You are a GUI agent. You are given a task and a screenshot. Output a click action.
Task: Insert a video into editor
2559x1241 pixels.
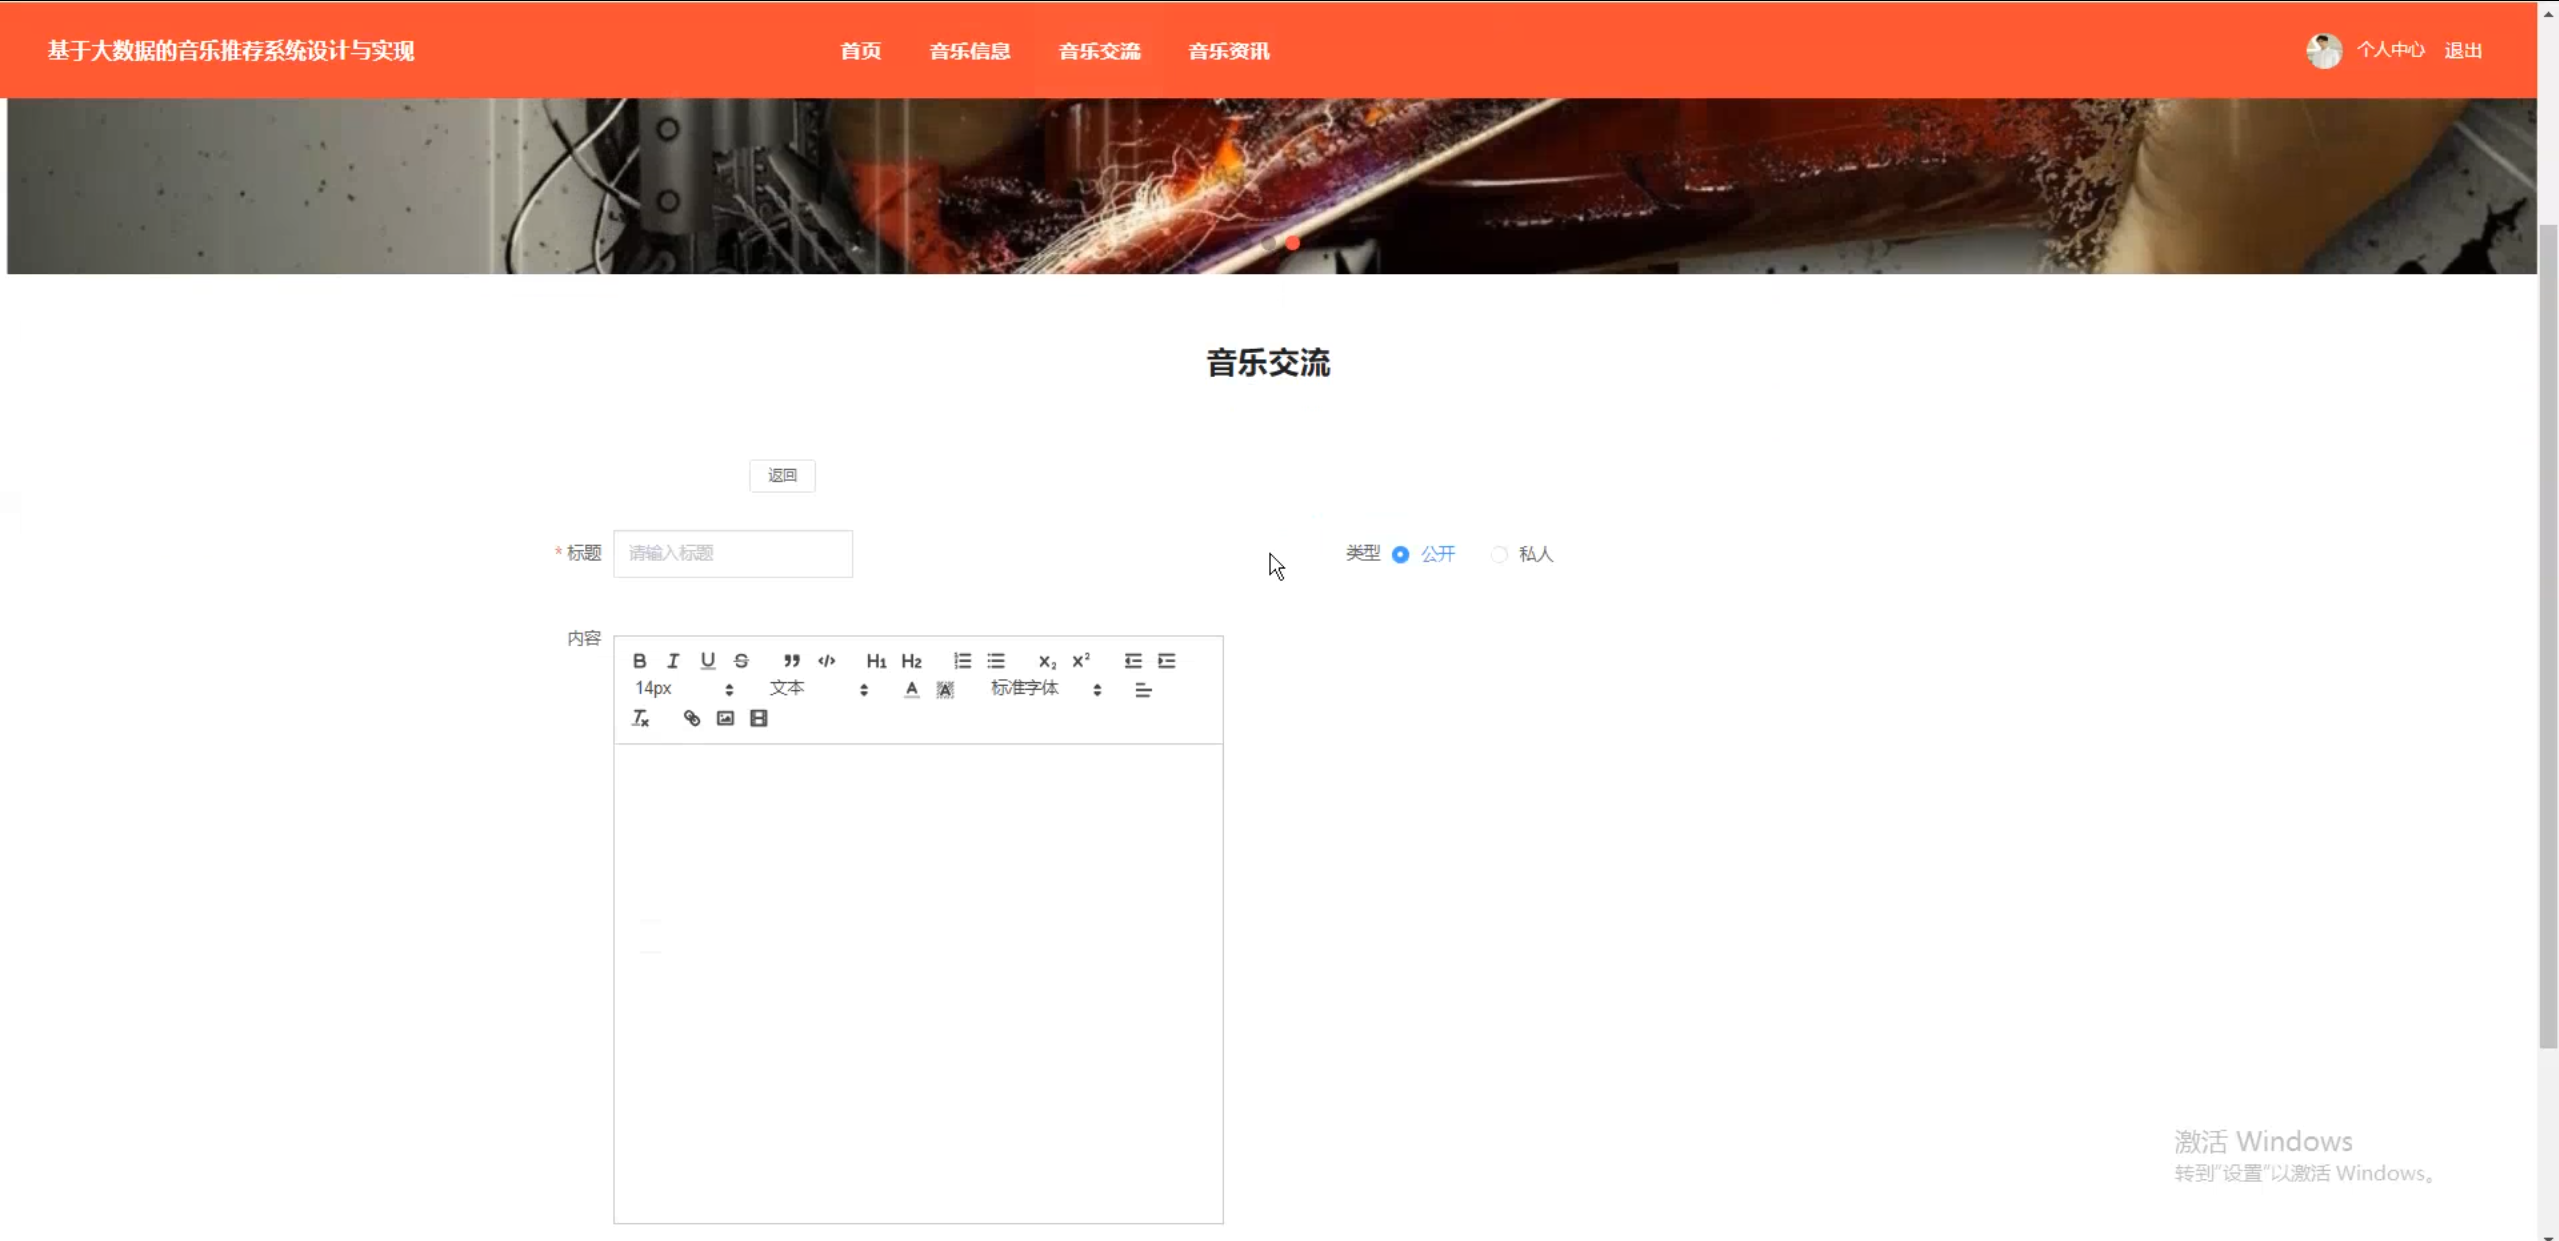pos(759,718)
